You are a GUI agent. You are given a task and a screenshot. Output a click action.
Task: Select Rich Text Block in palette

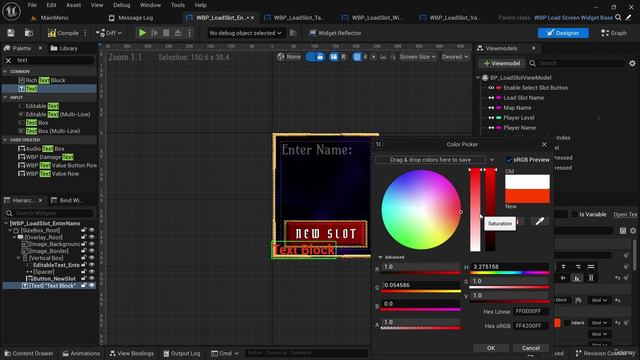click(x=45, y=80)
